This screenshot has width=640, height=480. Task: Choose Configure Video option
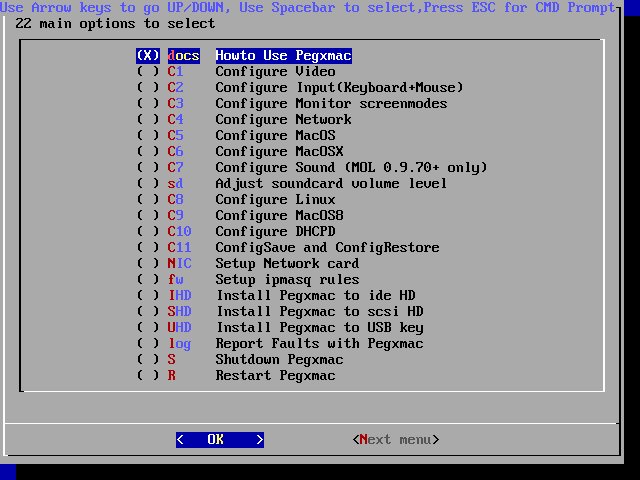pyautogui.click(x=276, y=71)
